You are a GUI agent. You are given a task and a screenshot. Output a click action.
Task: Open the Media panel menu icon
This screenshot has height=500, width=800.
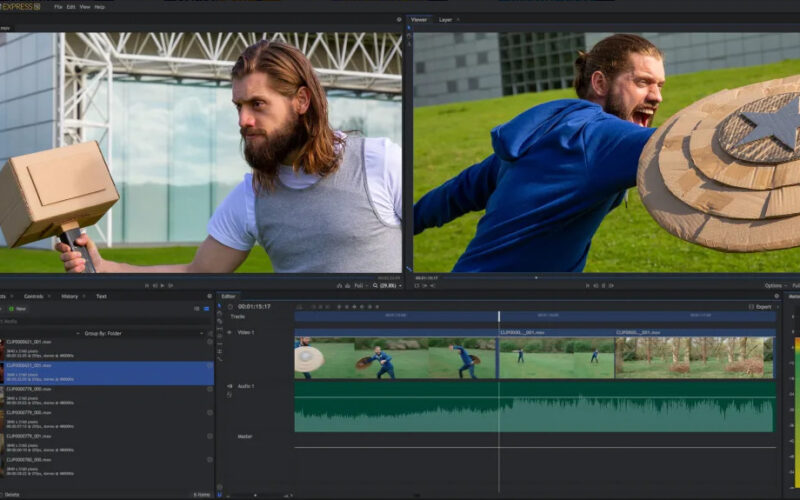point(209,296)
